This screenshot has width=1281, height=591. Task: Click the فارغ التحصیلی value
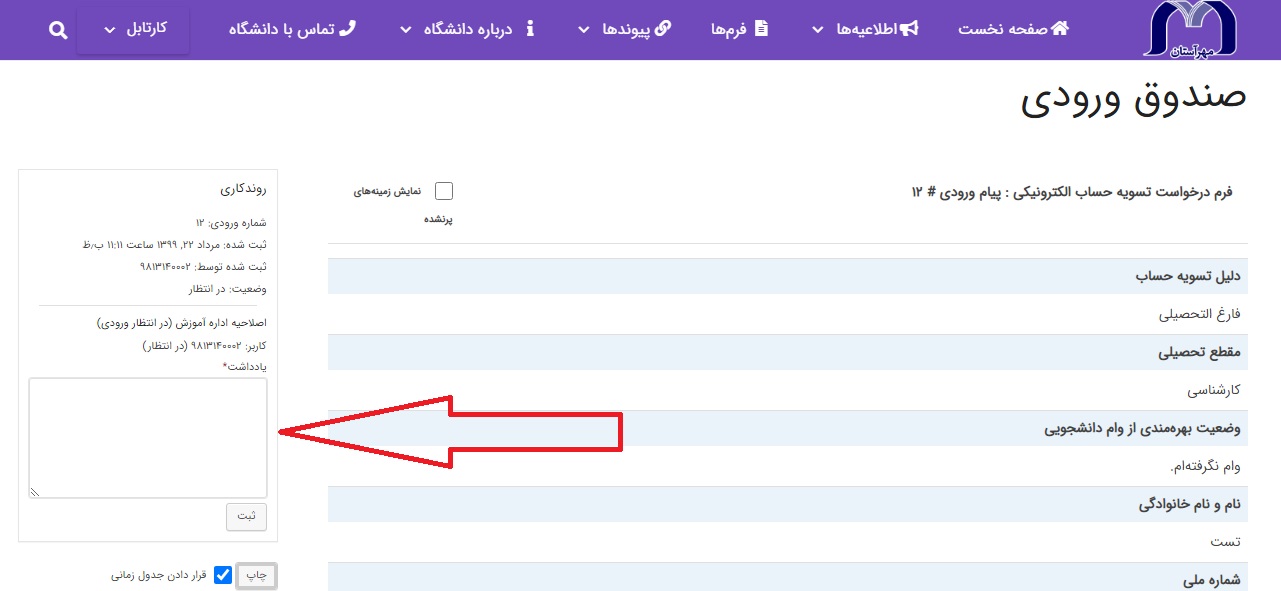point(1200,314)
